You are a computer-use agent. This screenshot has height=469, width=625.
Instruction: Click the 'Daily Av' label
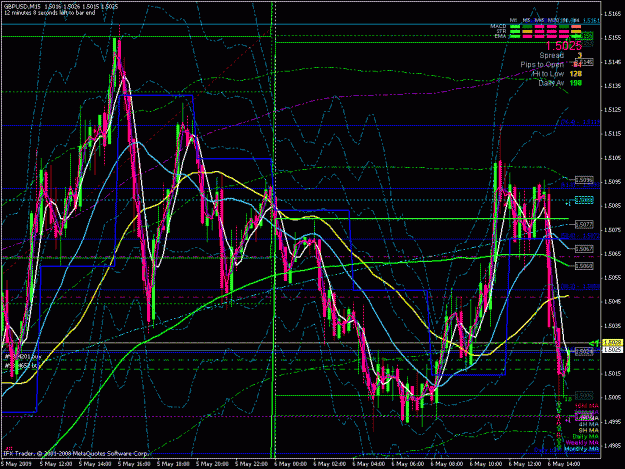(x=551, y=83)
